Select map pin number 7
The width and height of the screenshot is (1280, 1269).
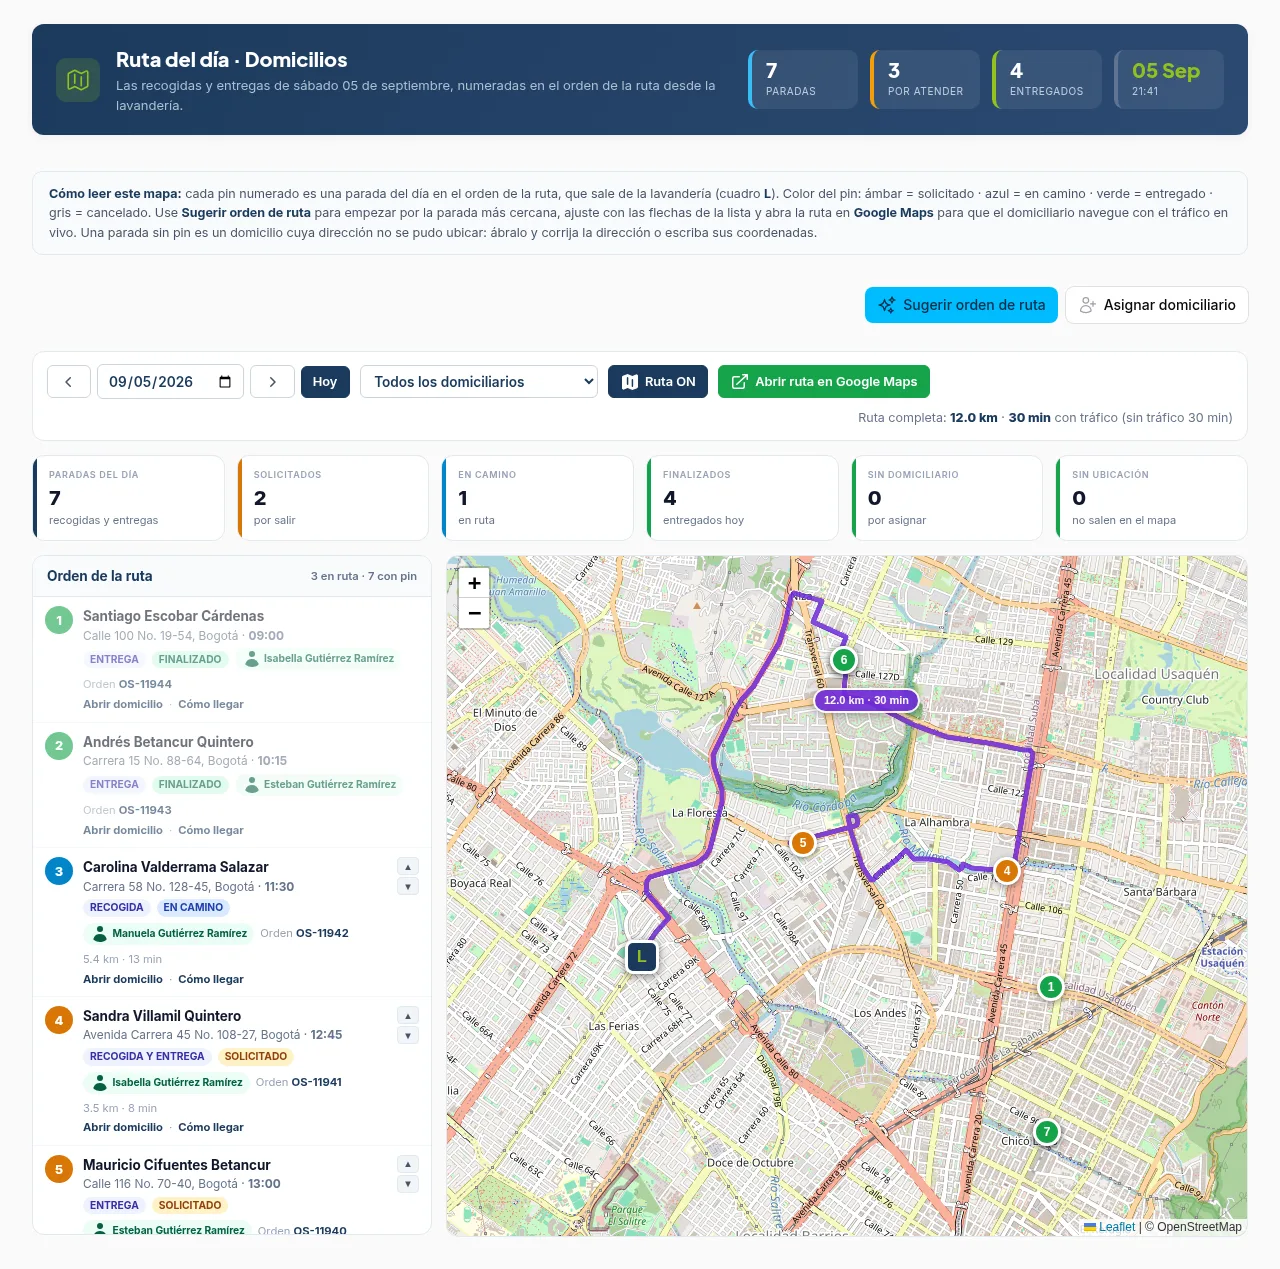pyautogui.click(x=1046, y=1132)
